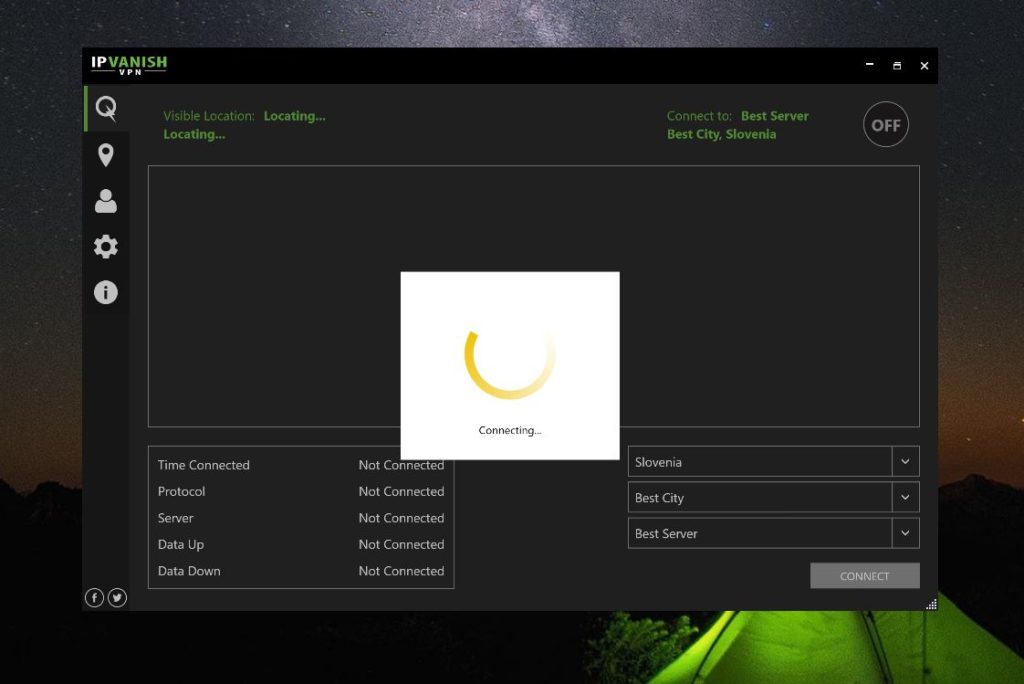The height and width of the screenshot is (684, 1024).
Task: Open IPVanish Facebook page icon
Action: [x=94, y=597]
